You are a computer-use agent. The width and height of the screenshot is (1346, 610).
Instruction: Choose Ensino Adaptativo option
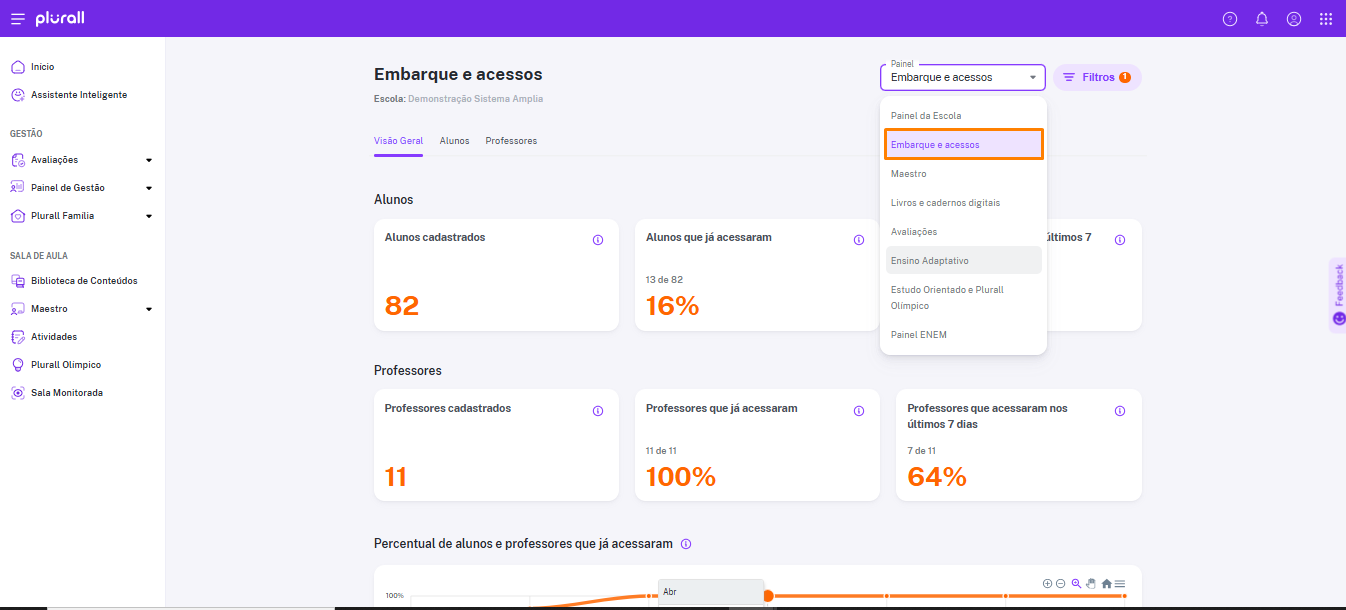pos(963,261)
